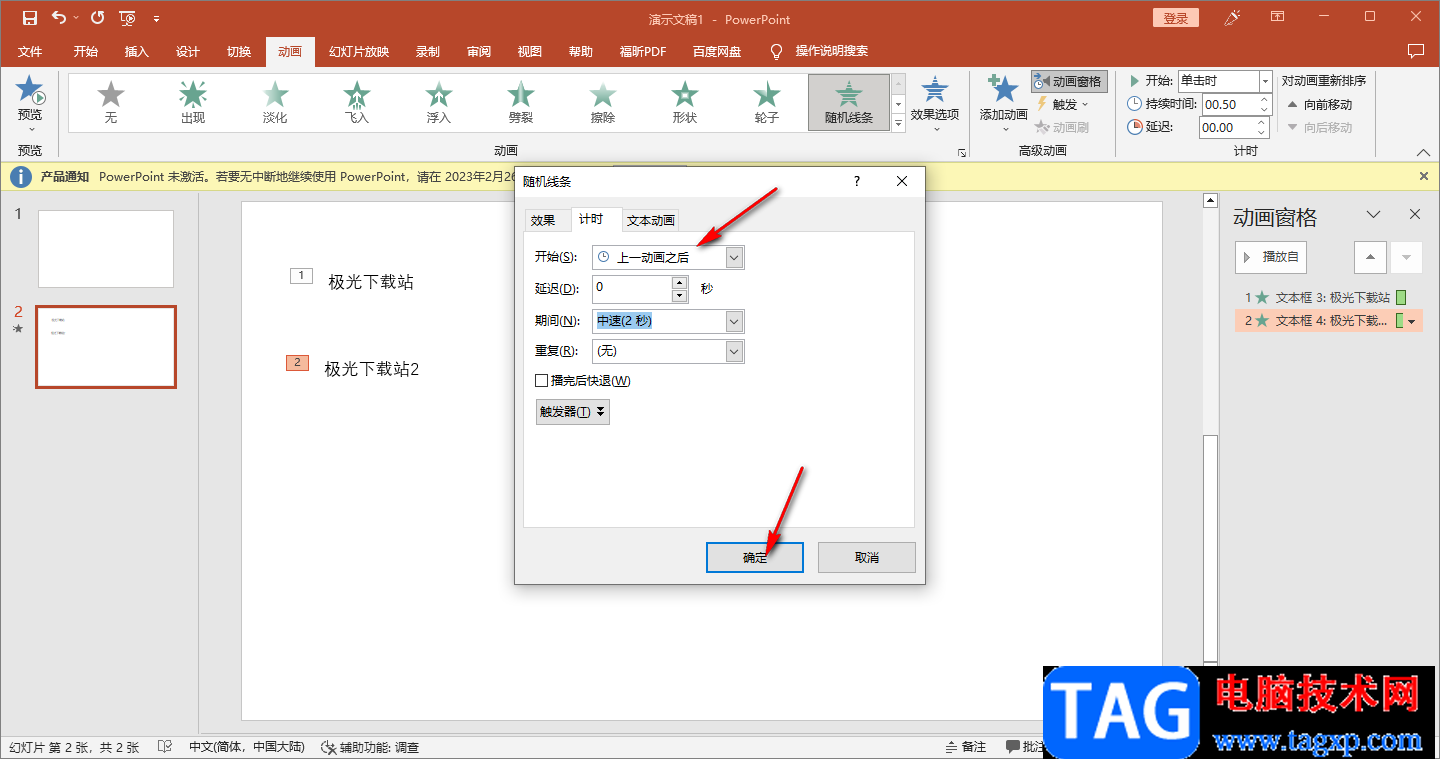This screenshot has height=759, width=1440.
Task: Open the 切换 transitions ribbon tab
Action: point(239,52)
